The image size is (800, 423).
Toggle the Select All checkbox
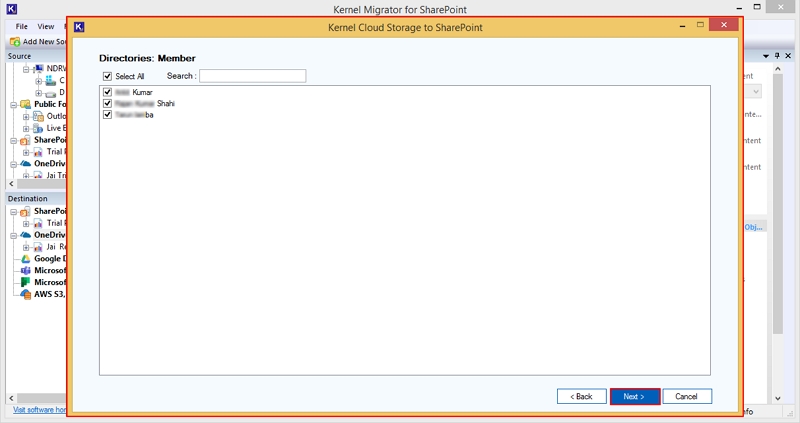point(107,76)
